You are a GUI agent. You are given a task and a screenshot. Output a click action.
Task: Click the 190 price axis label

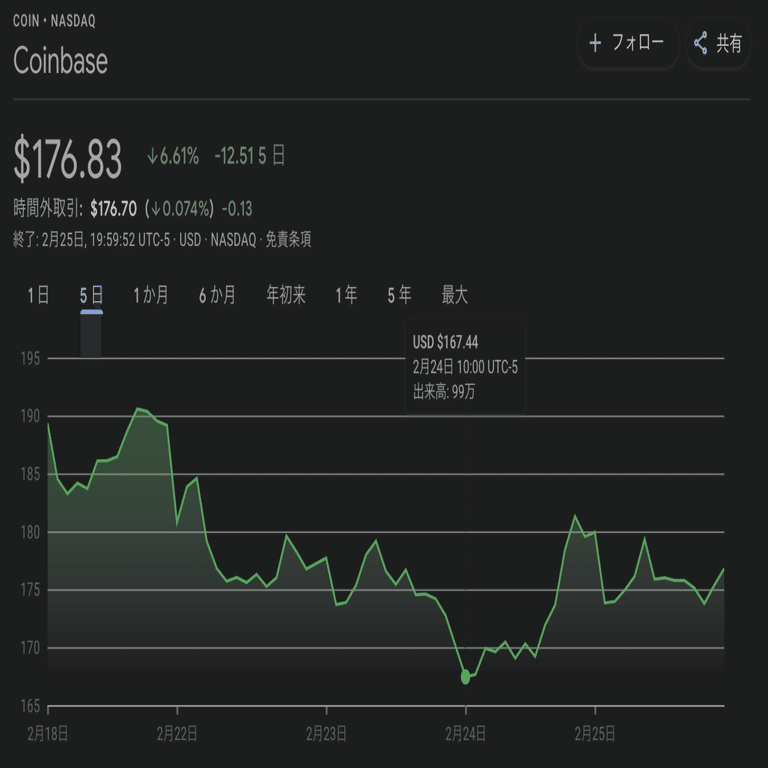[x=30, y=416]
